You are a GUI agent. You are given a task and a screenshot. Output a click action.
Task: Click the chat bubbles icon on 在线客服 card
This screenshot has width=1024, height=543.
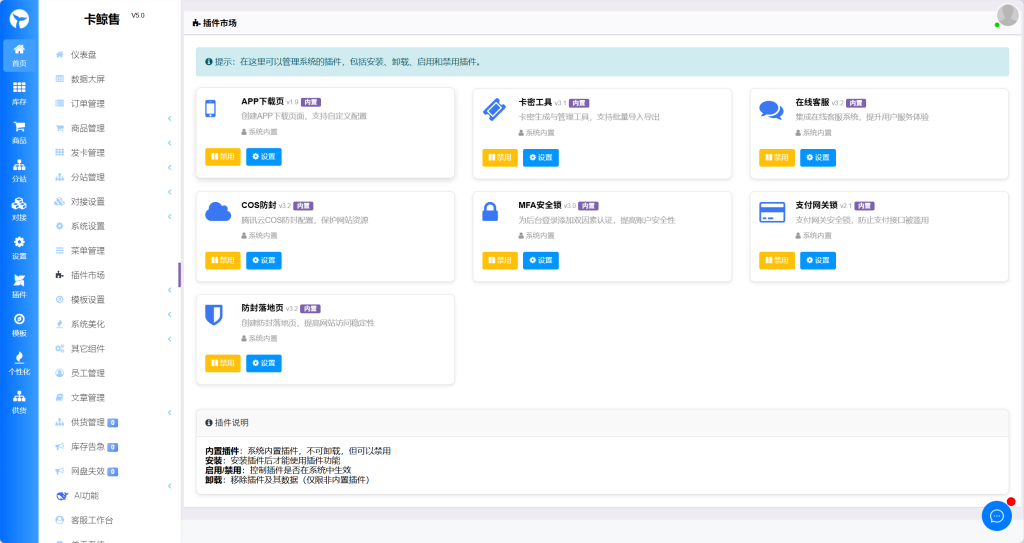pos(771,110)
